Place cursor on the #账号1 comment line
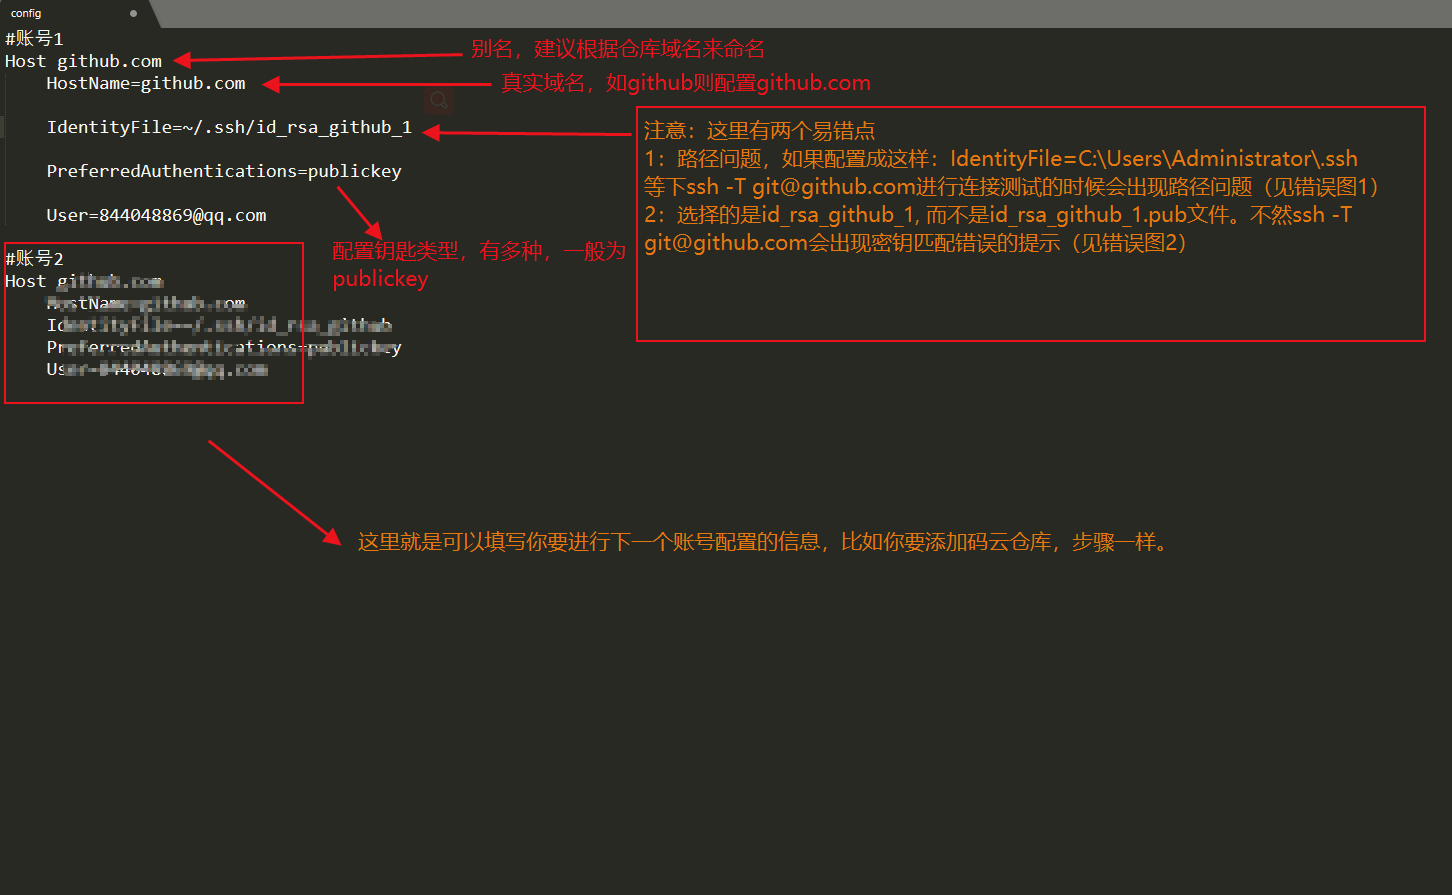1452x895 pixels. pyautogui.click(x=34, y=39)
